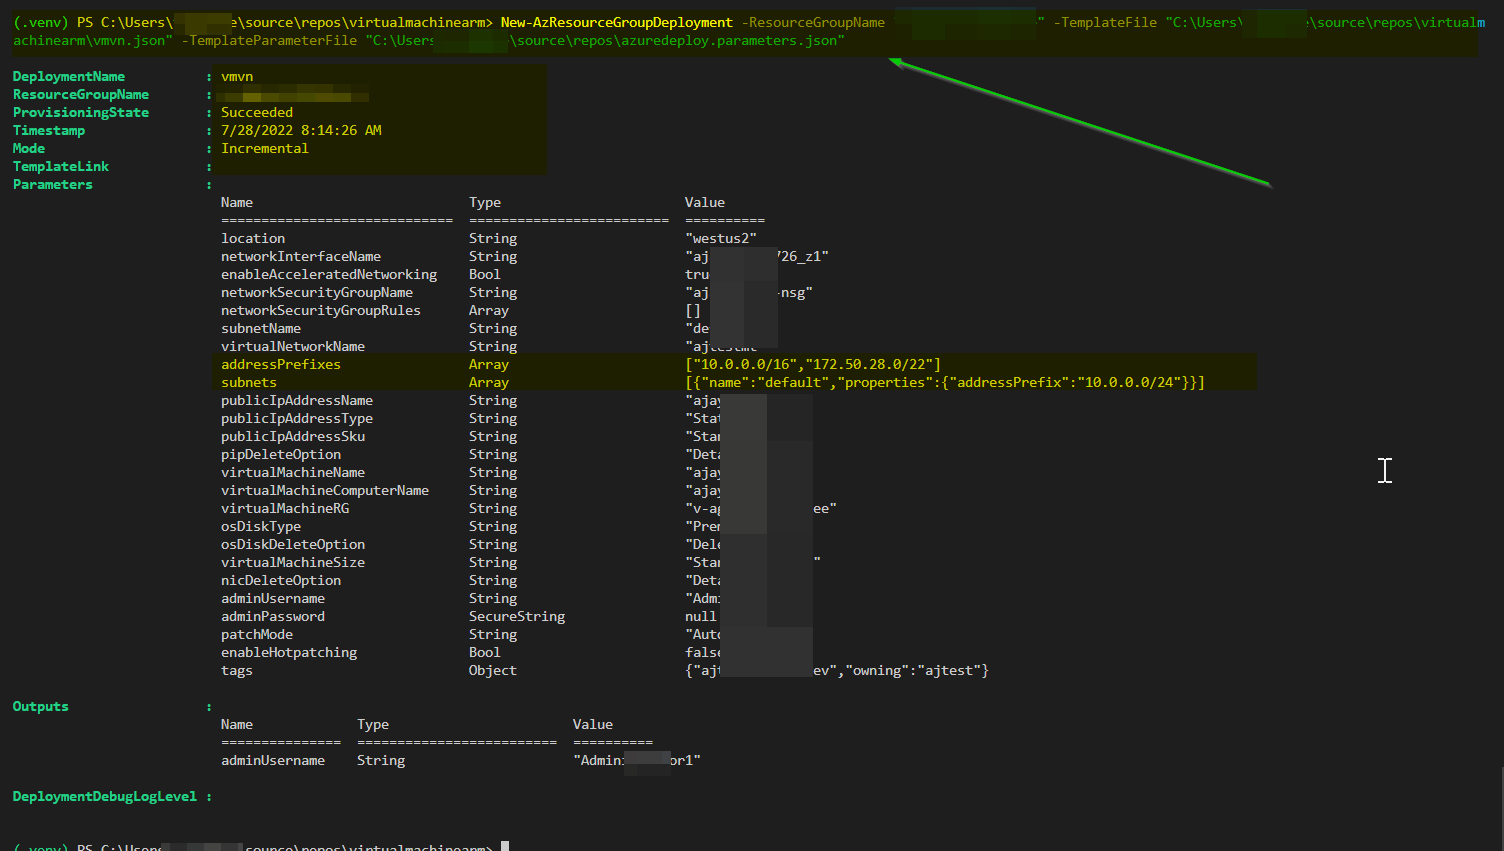Screen dimensions: 1504x851
Task: Click the deployment name value 'vmvn'
Action: [x=237, y=77]
